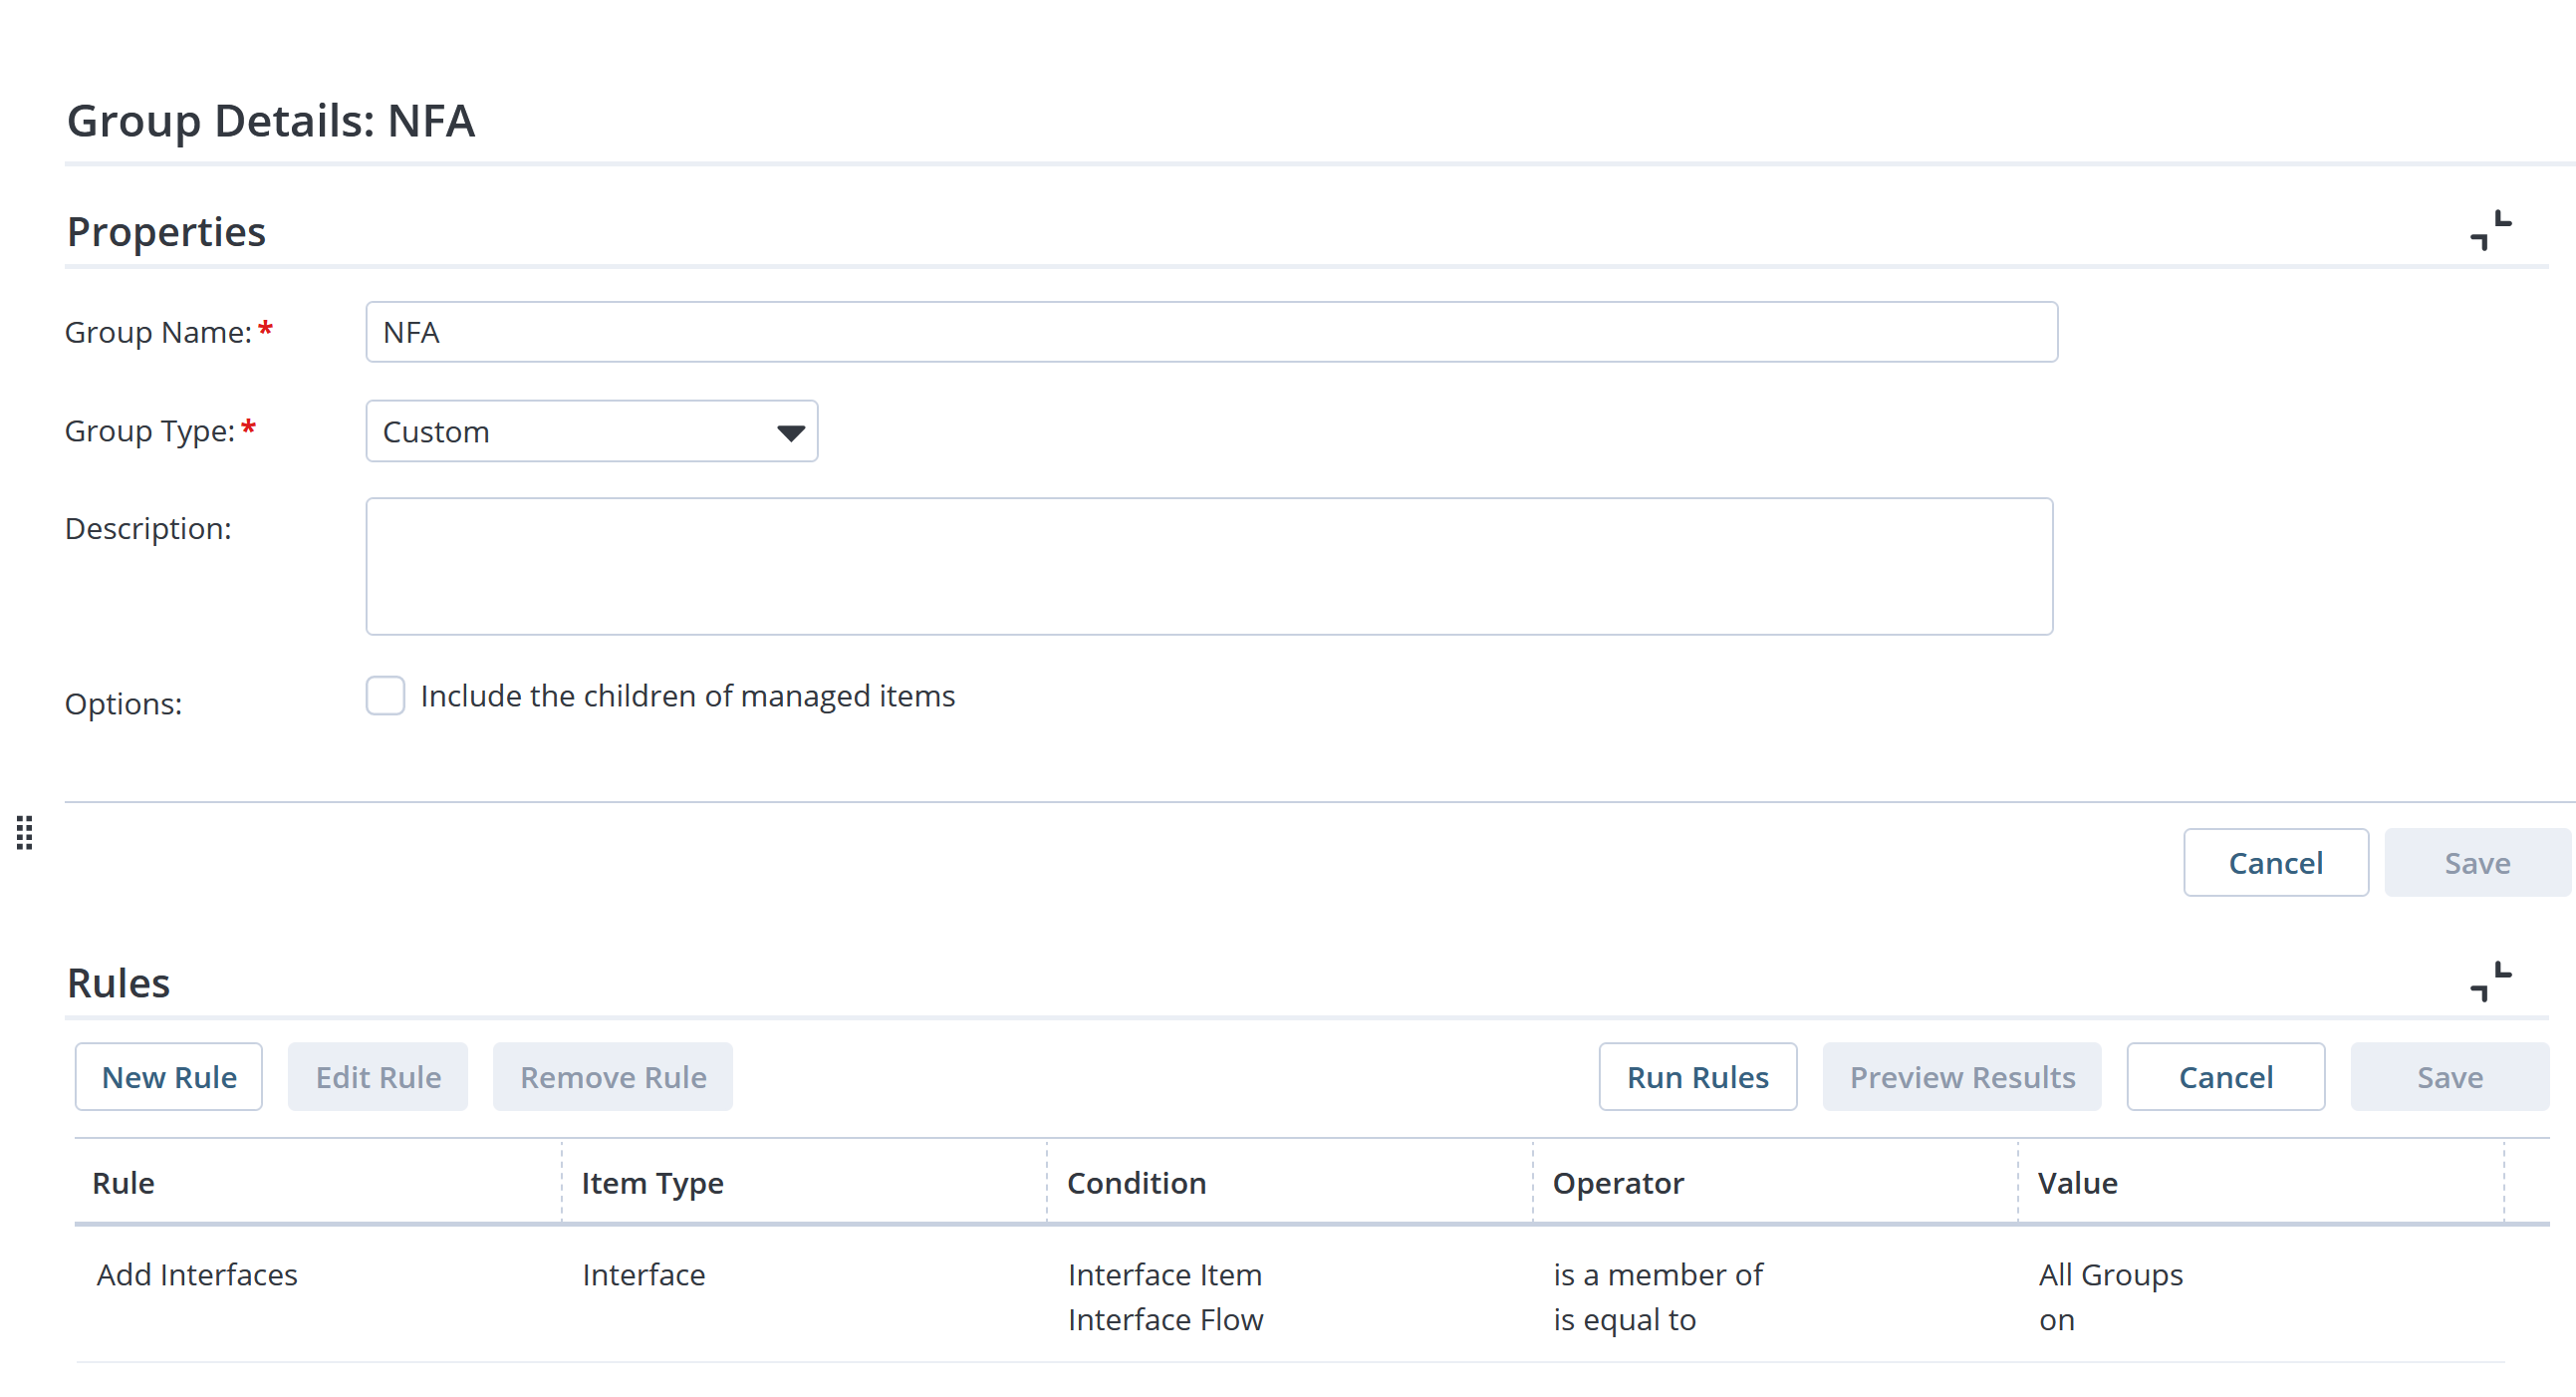Image resolution: width=2576 pixels, height=1397 pixels.
Task: Cancel changes in the Rules section
Action: 2225,1076
